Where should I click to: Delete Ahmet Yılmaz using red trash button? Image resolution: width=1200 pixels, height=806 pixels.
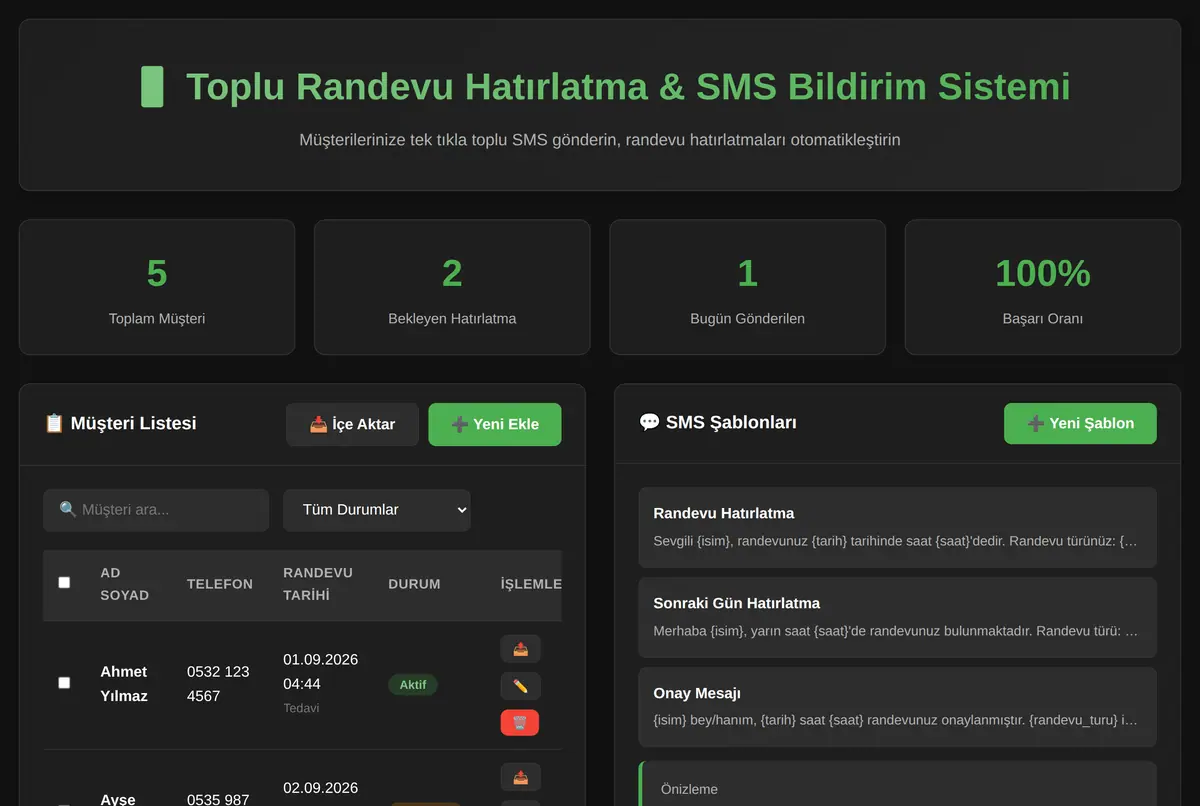[x=520, y=723]
